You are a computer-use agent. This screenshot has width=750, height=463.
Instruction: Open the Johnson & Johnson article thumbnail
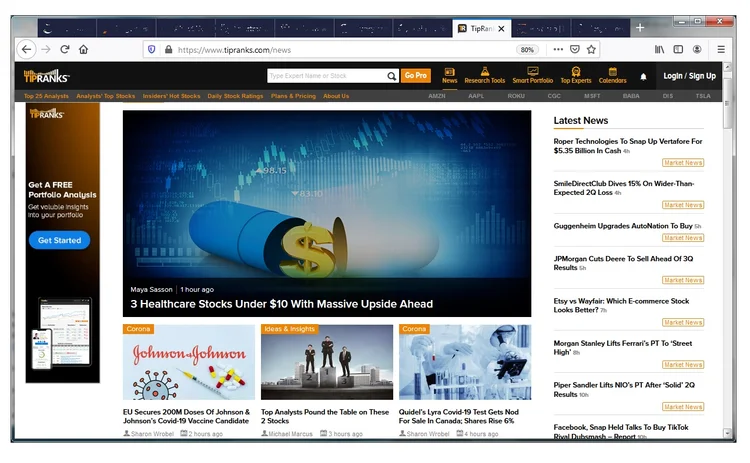(189, 362)
